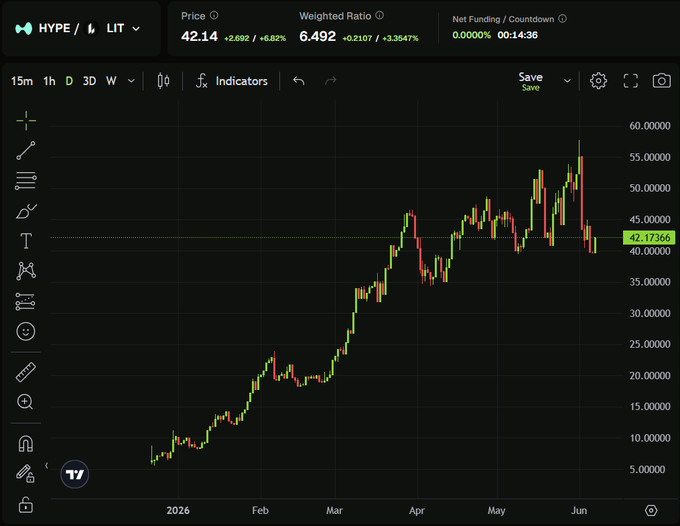Viewport: 680px width, 526px height.
Task: Open the chart patterns tool
Action: tap(26, 271)
